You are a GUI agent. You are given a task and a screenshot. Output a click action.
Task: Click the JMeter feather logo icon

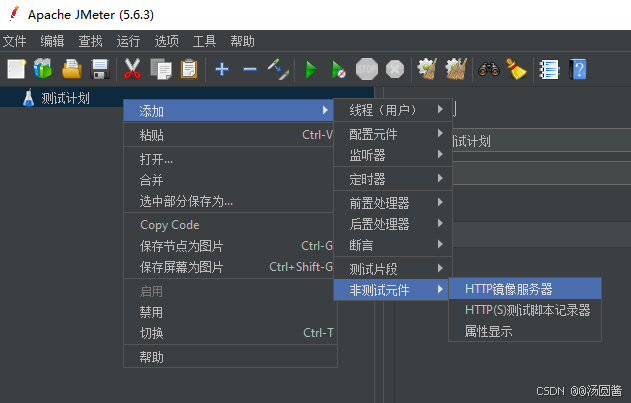pyautogui.click(x=14, y=14)
